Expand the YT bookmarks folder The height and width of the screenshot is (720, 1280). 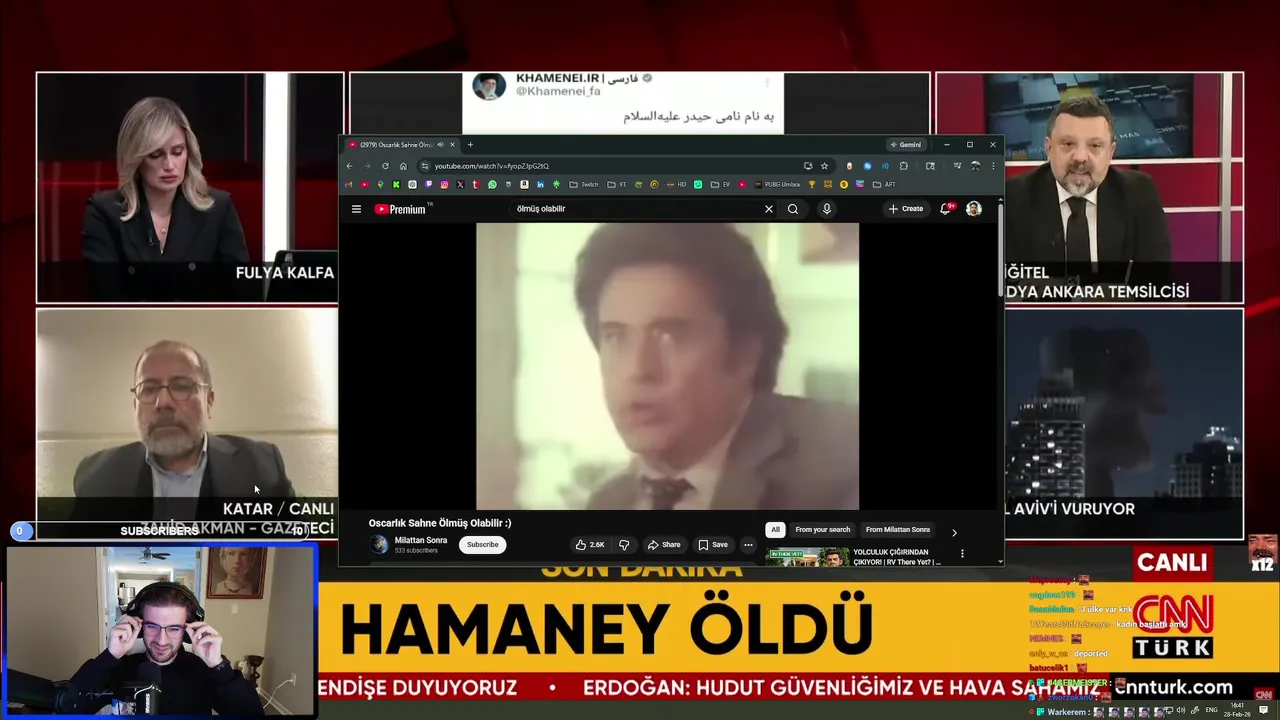tap(617, 184)
